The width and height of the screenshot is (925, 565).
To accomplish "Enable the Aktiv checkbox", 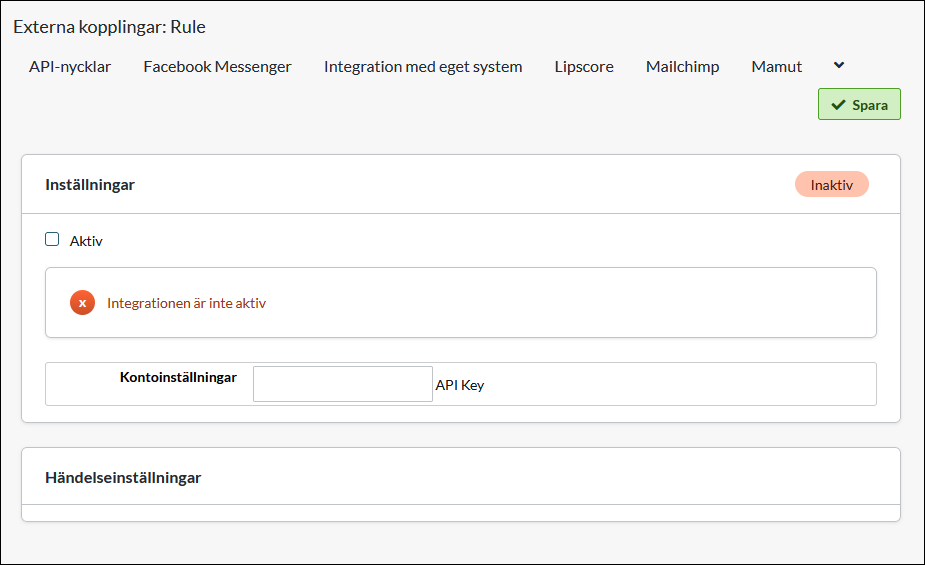I will coord(52,239).
